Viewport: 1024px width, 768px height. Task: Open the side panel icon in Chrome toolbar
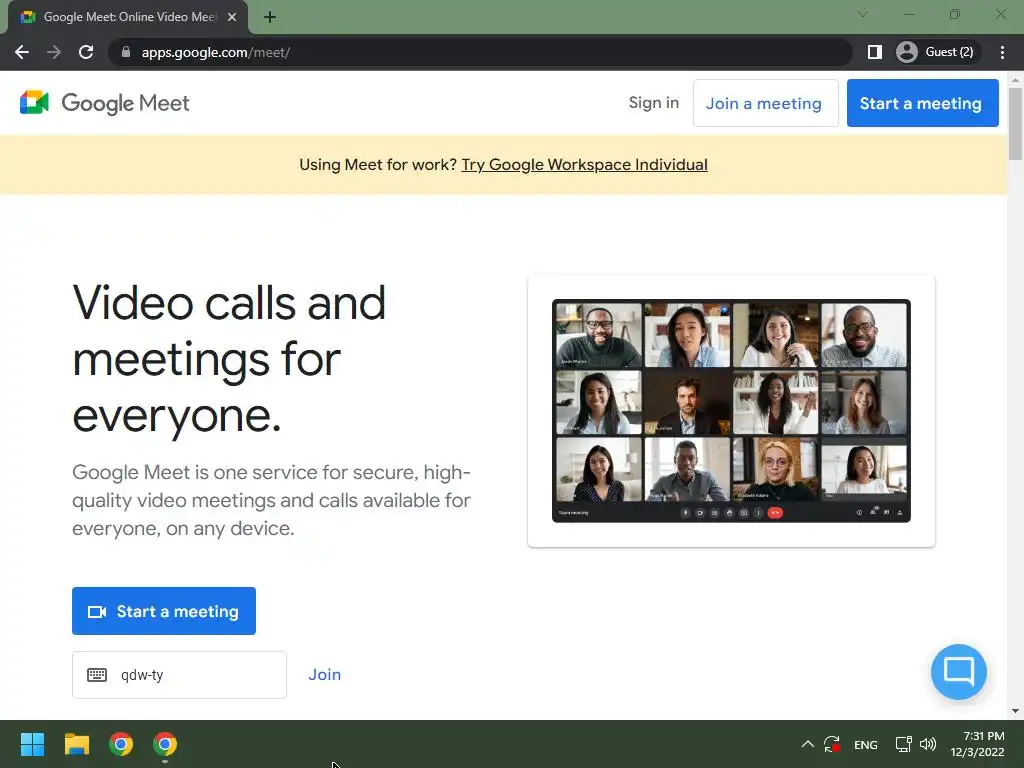click(x=874, y=52)
